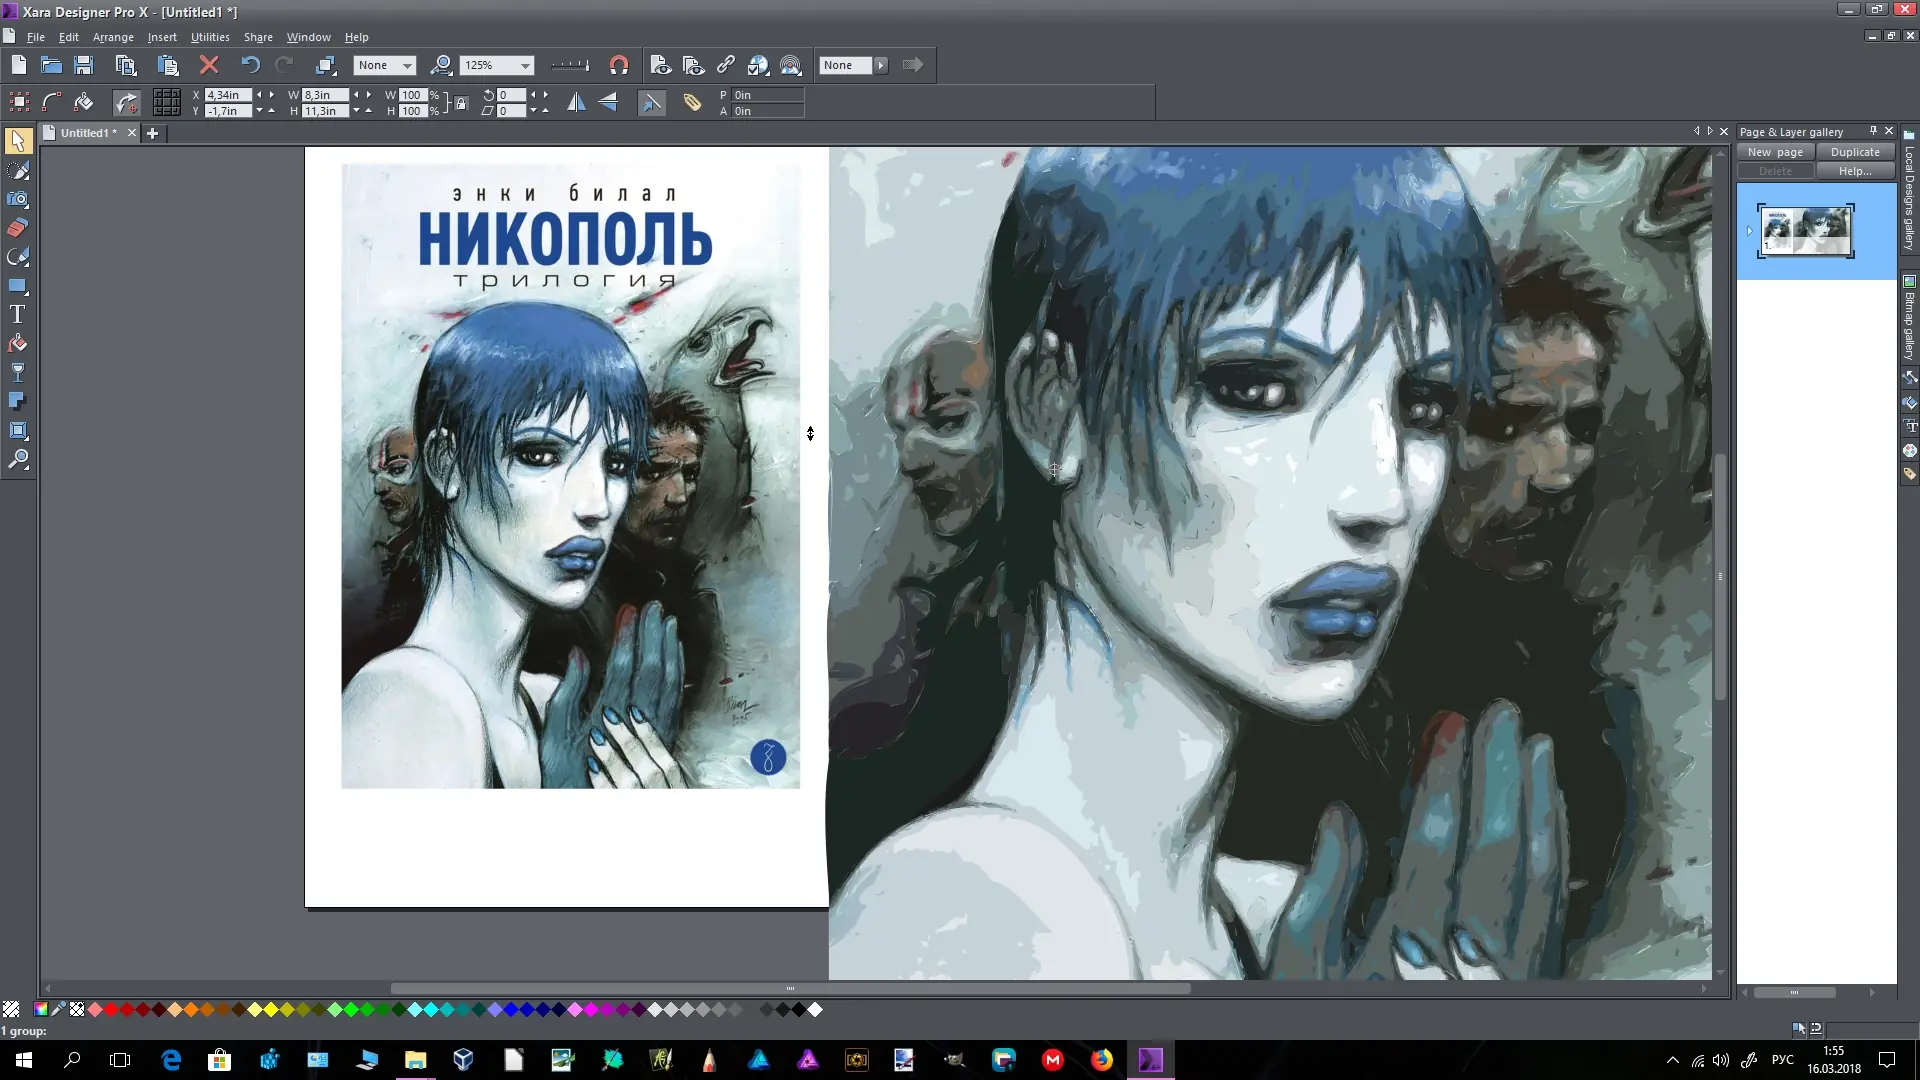The image size is (1920, 1080).
Task: Select the Rectangle tool
Action: tap(17, 286)
